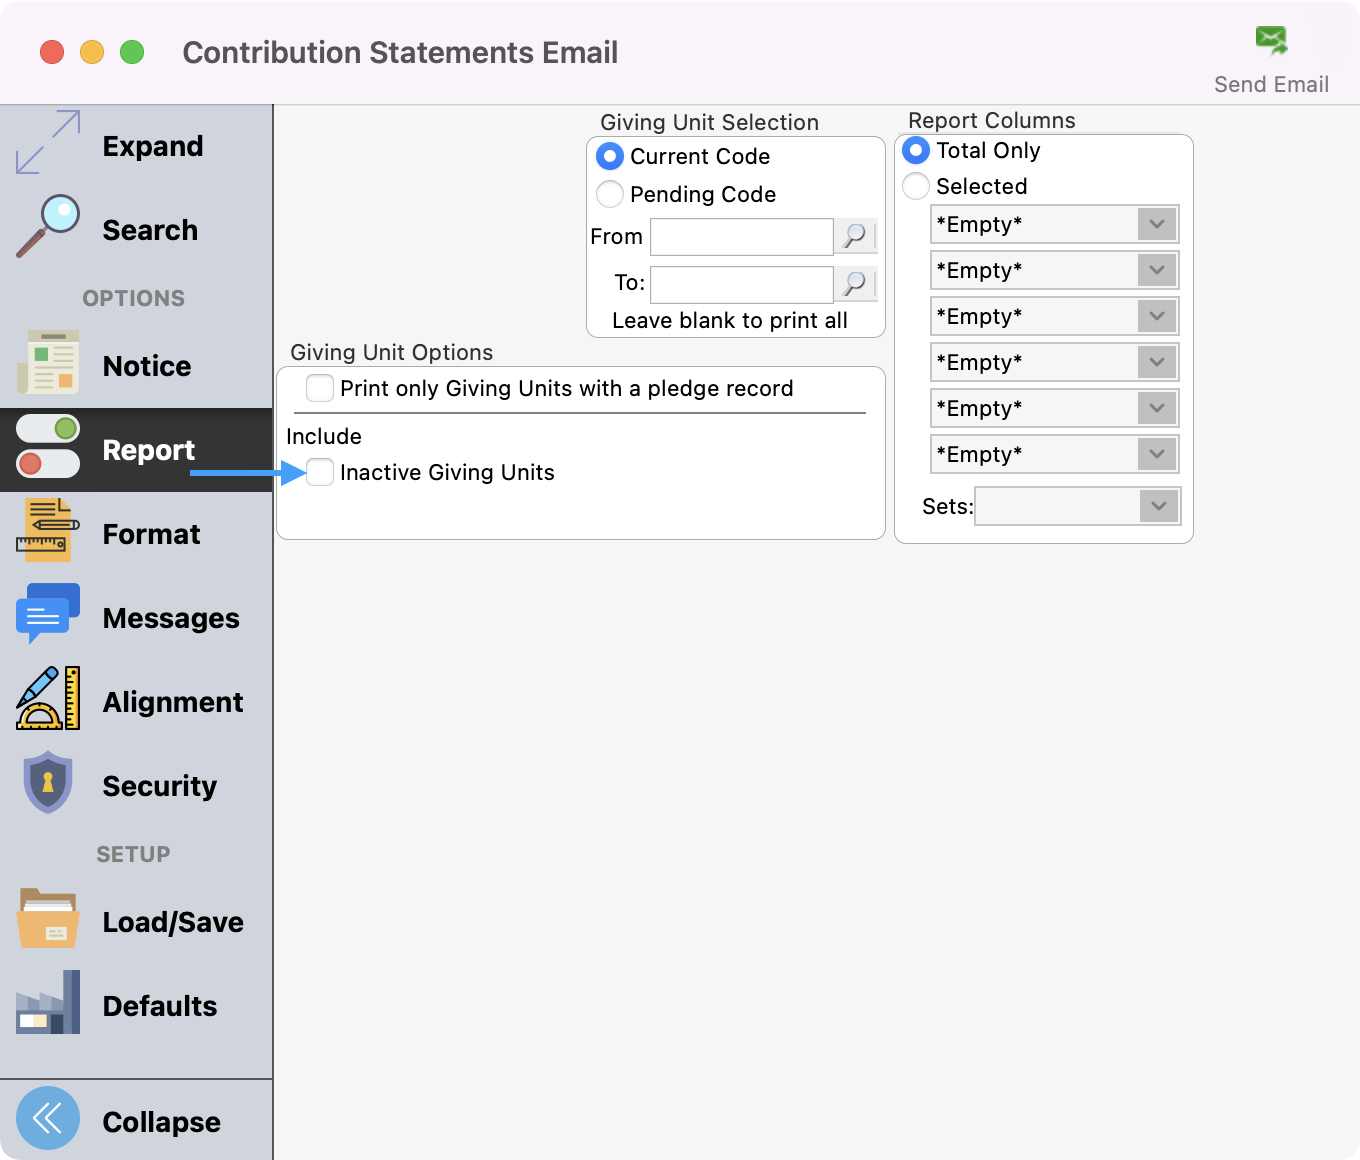The width and height of the screenshot is (1360, 1160).
Task: Open the Notice newspaper icon
Action: [48, 364]
